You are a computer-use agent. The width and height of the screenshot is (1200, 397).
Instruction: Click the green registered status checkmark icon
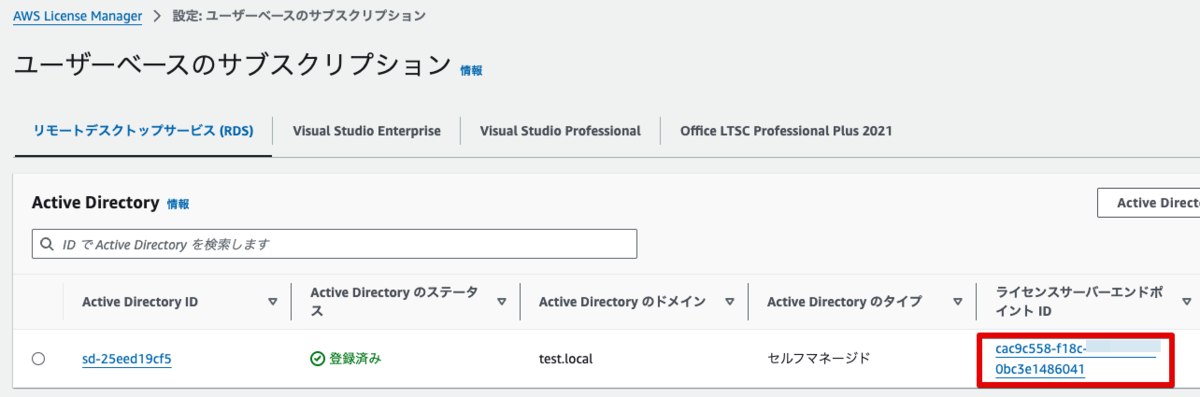[x=318, y=358]
